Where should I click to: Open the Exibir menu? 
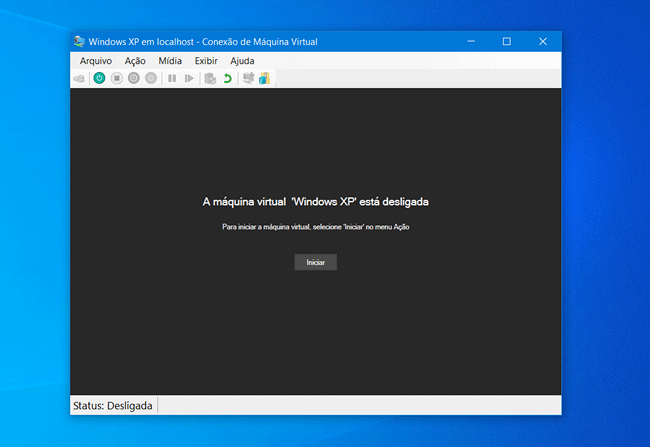206,61
